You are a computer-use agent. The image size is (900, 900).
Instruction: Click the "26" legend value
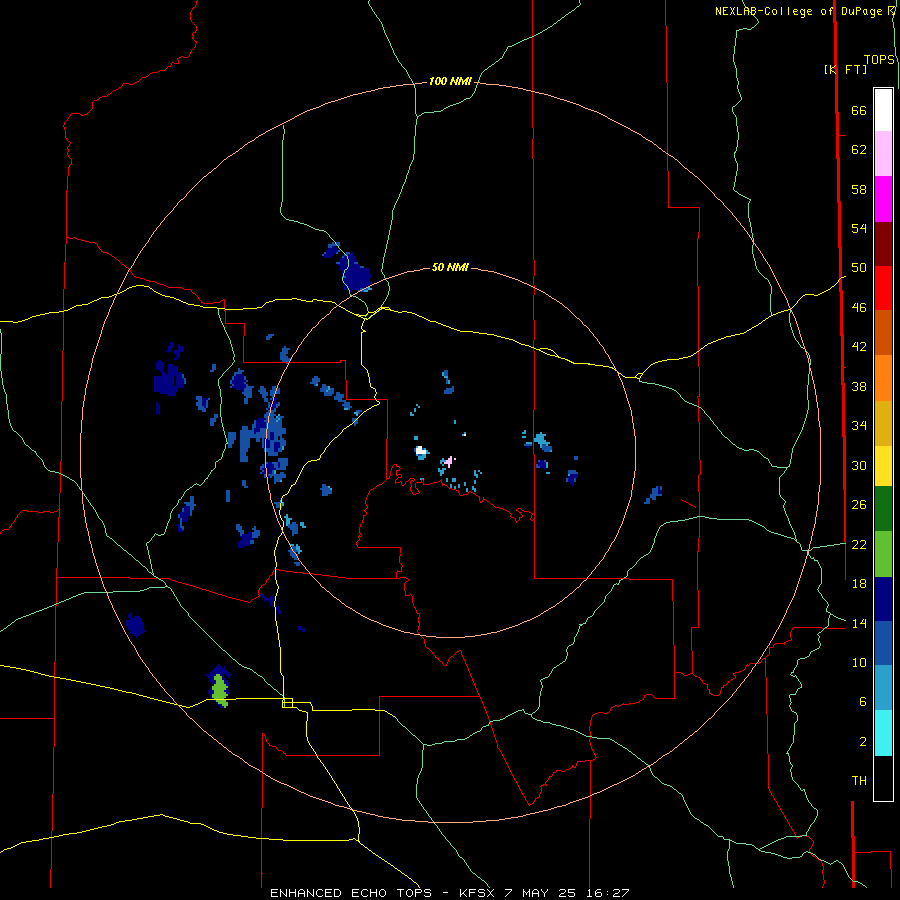859,505
